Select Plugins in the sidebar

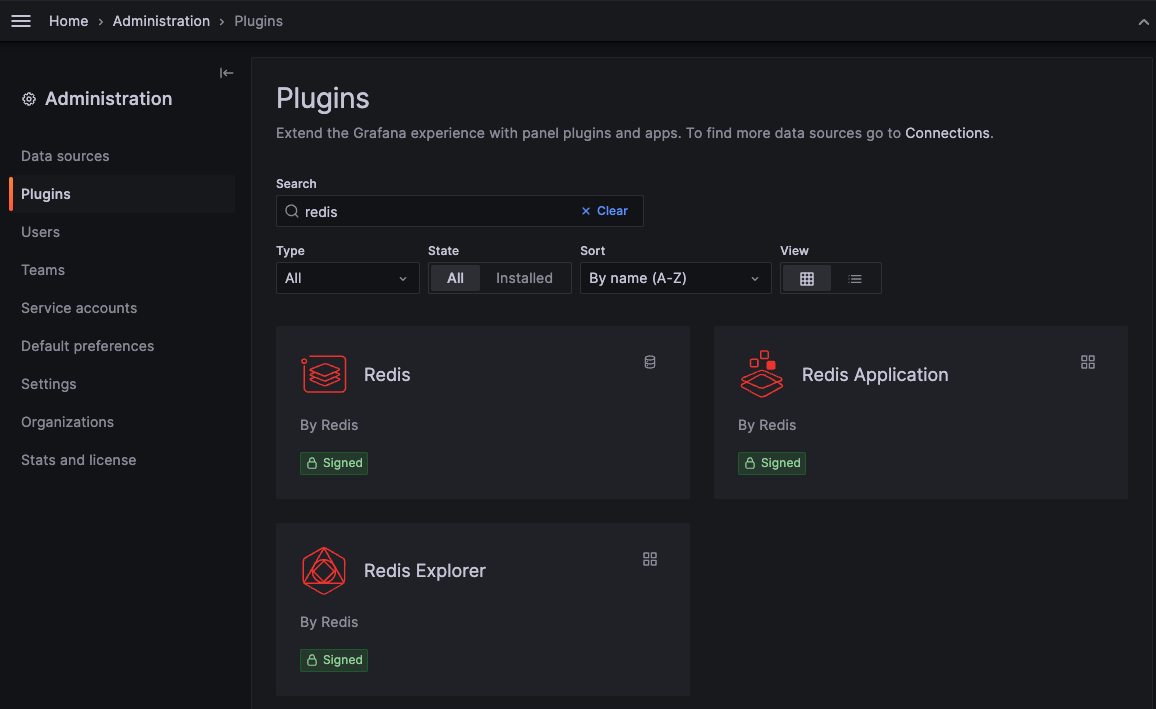(x=46, y=194)
